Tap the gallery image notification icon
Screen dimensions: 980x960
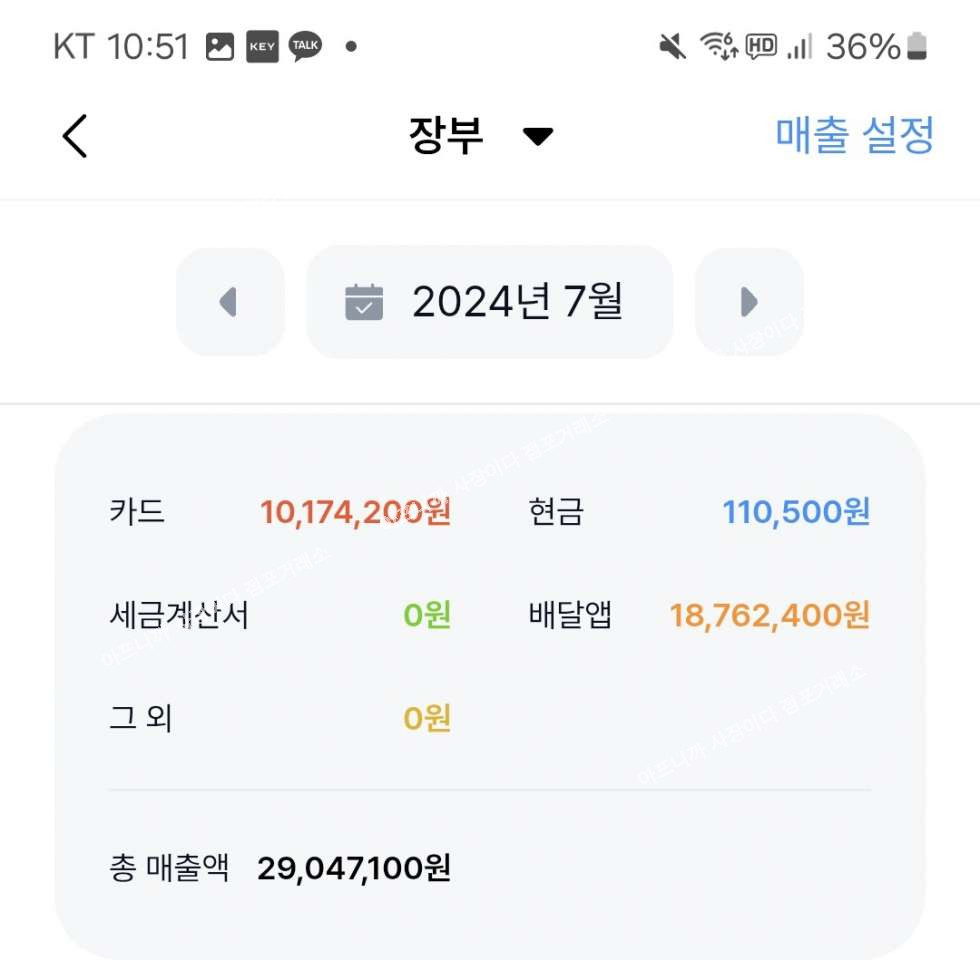[x=220, y=47]
